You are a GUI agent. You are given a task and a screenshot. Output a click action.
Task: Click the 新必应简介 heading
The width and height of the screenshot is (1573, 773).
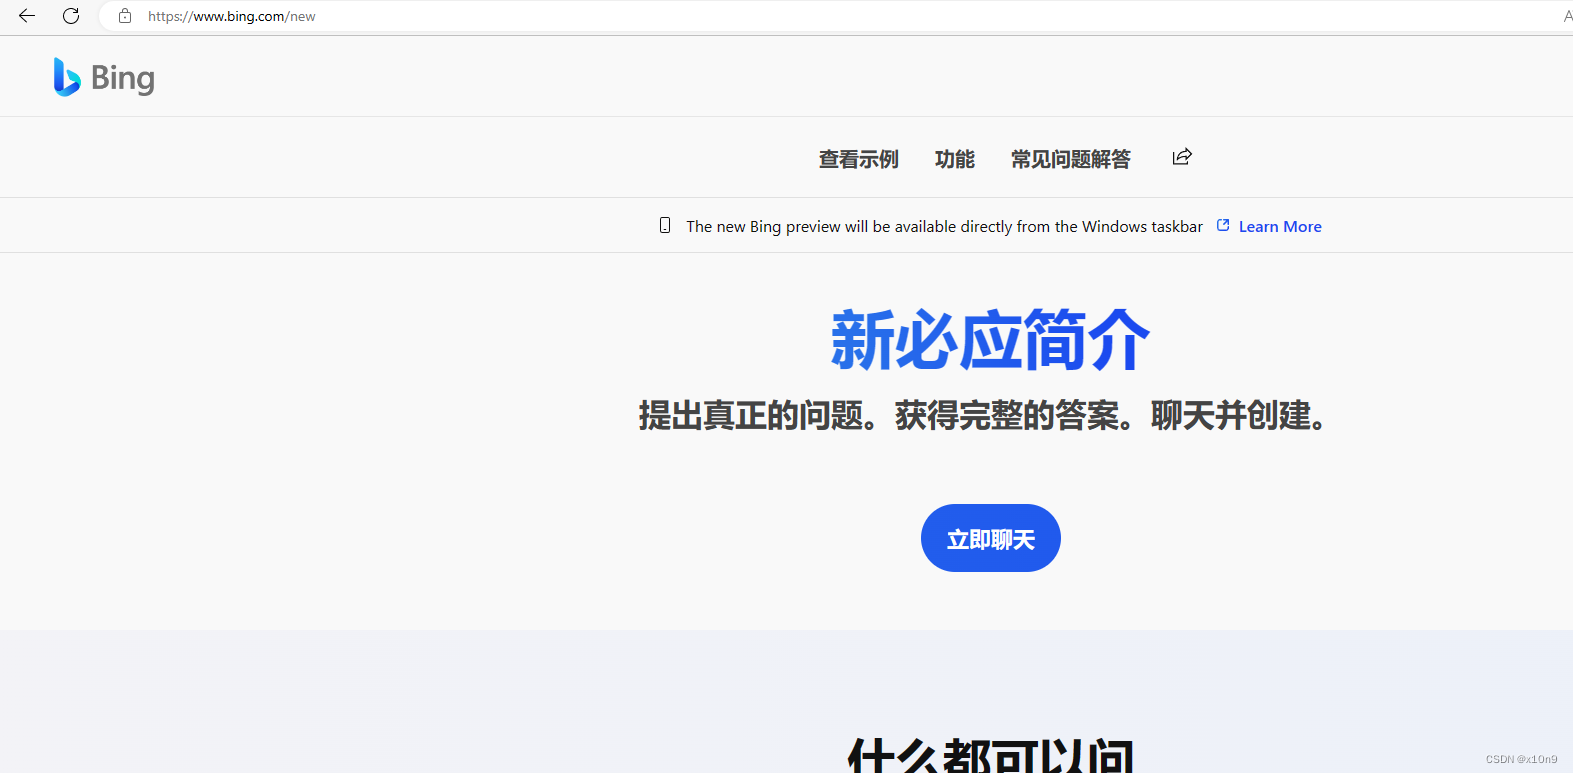[x=991, y=340]
